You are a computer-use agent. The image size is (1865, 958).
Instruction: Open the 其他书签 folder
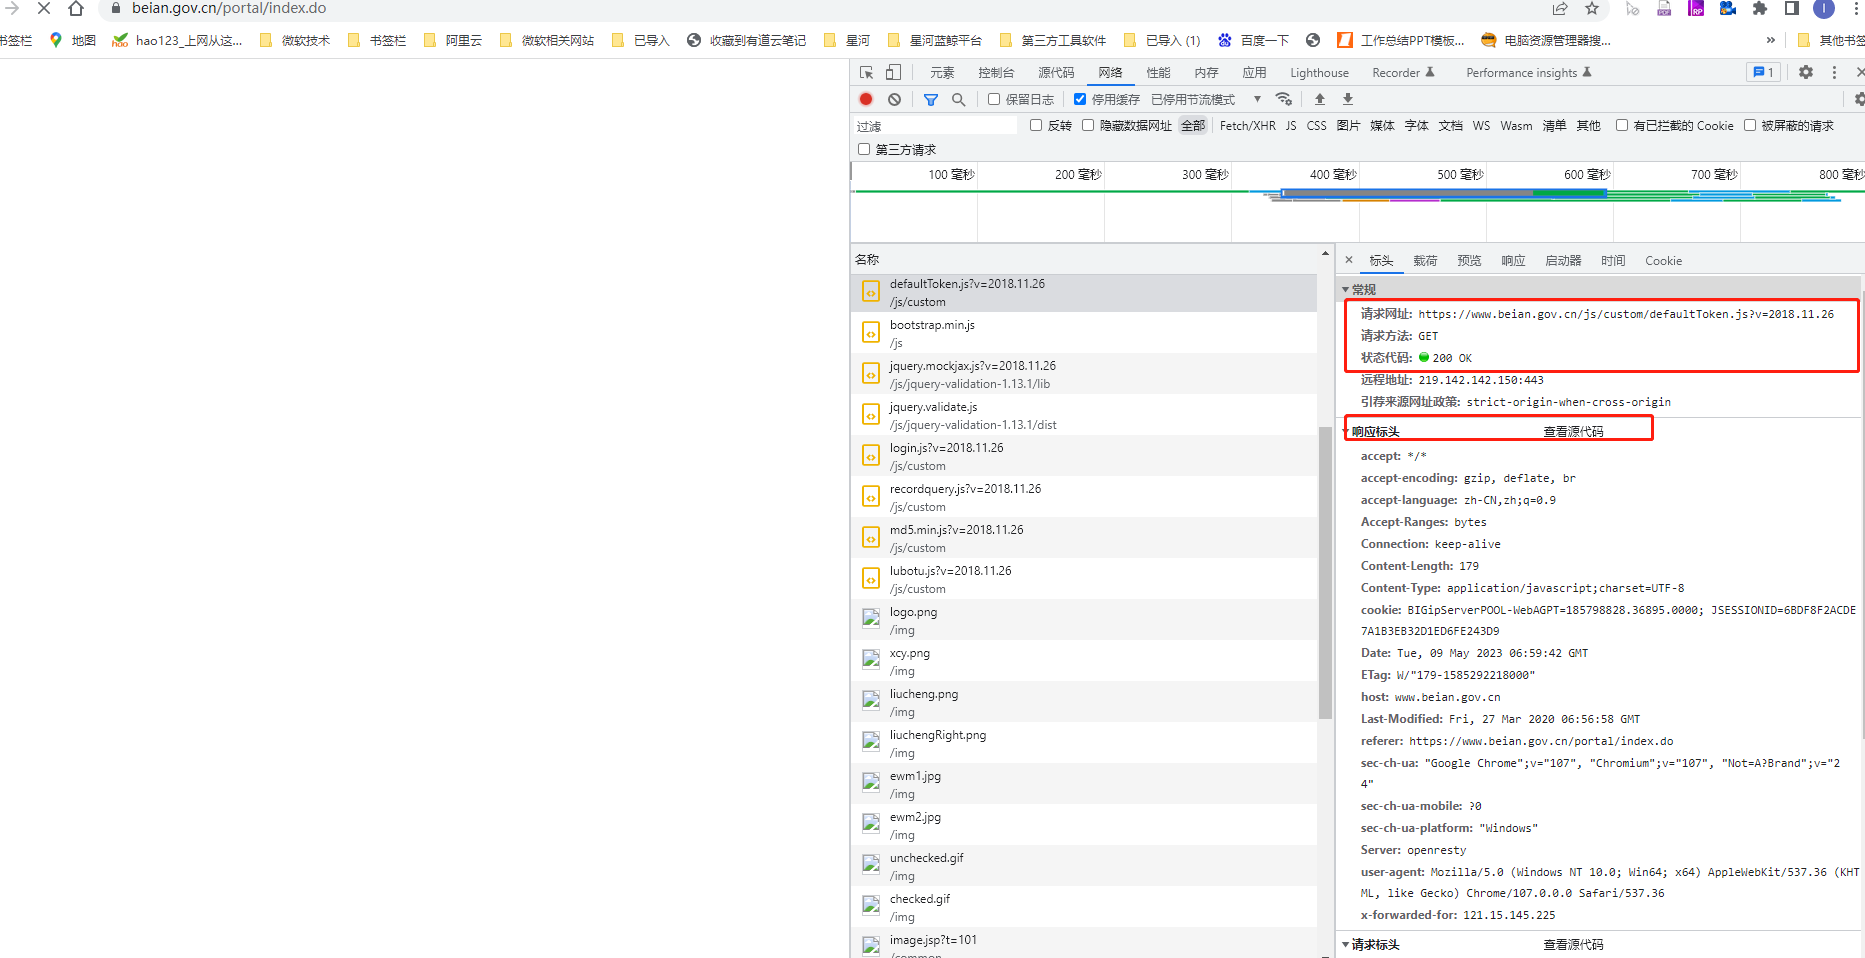coord(1830,40)
